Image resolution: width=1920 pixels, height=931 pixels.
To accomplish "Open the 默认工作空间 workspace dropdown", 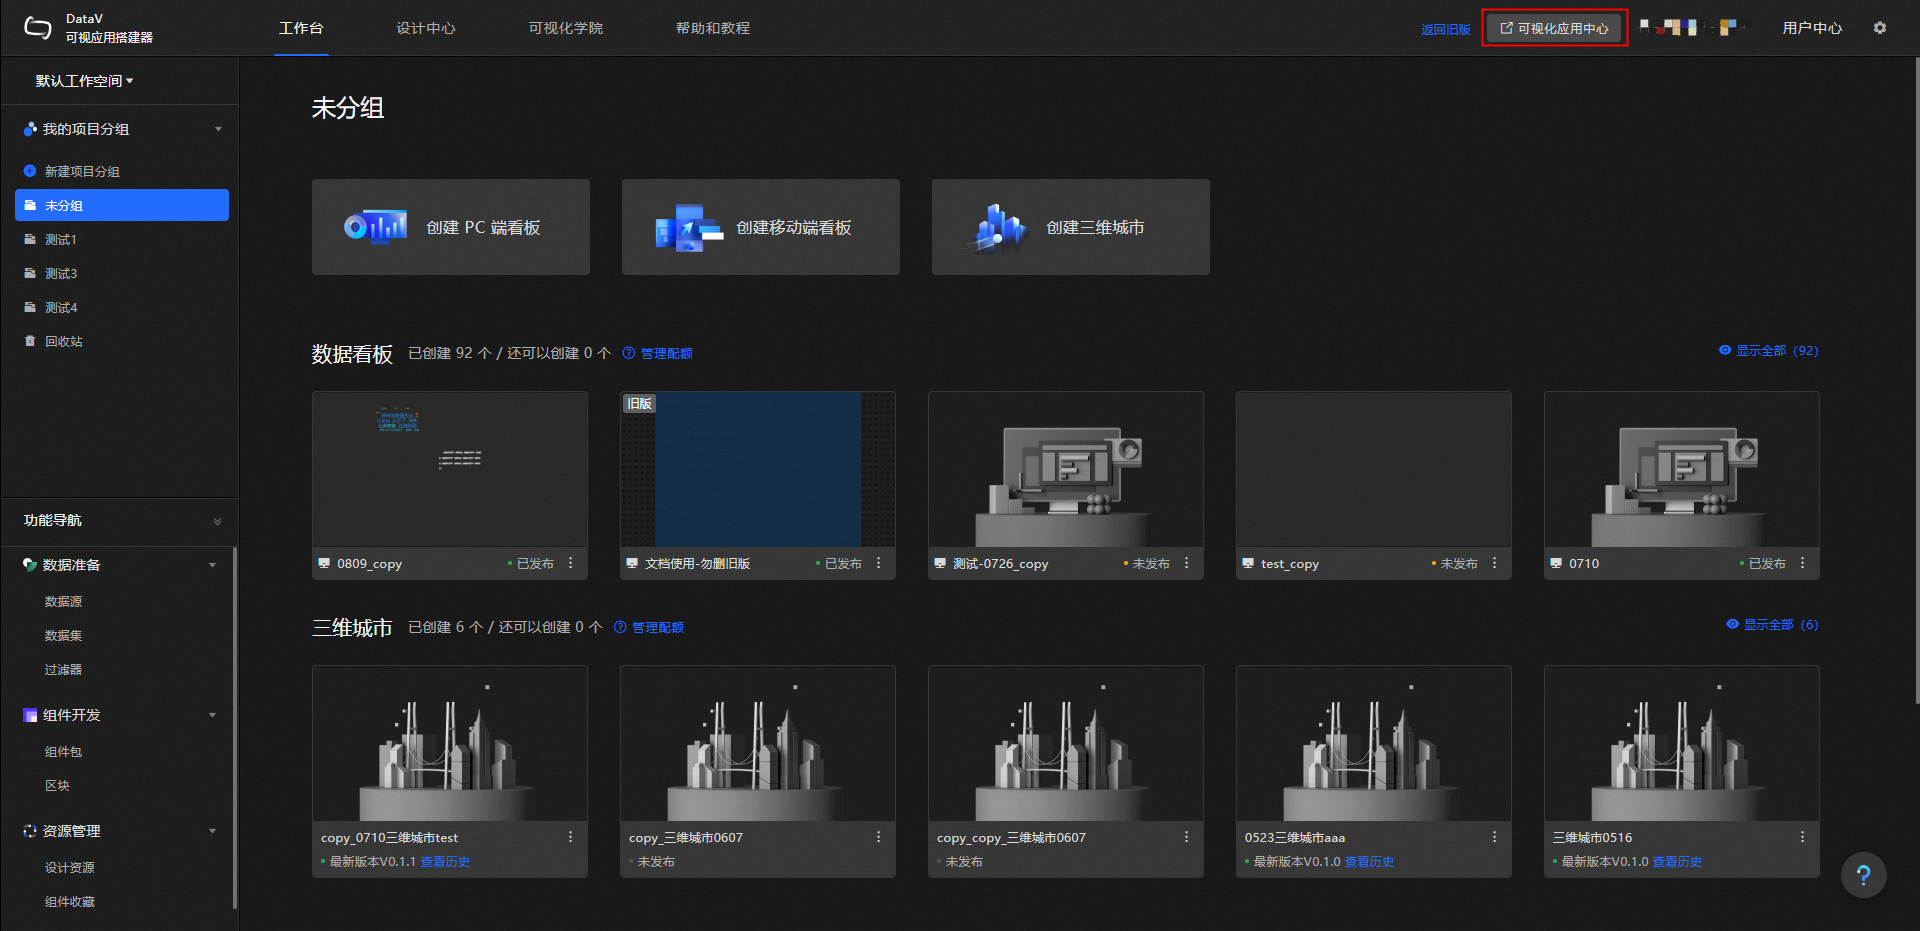I will [84, 81].
